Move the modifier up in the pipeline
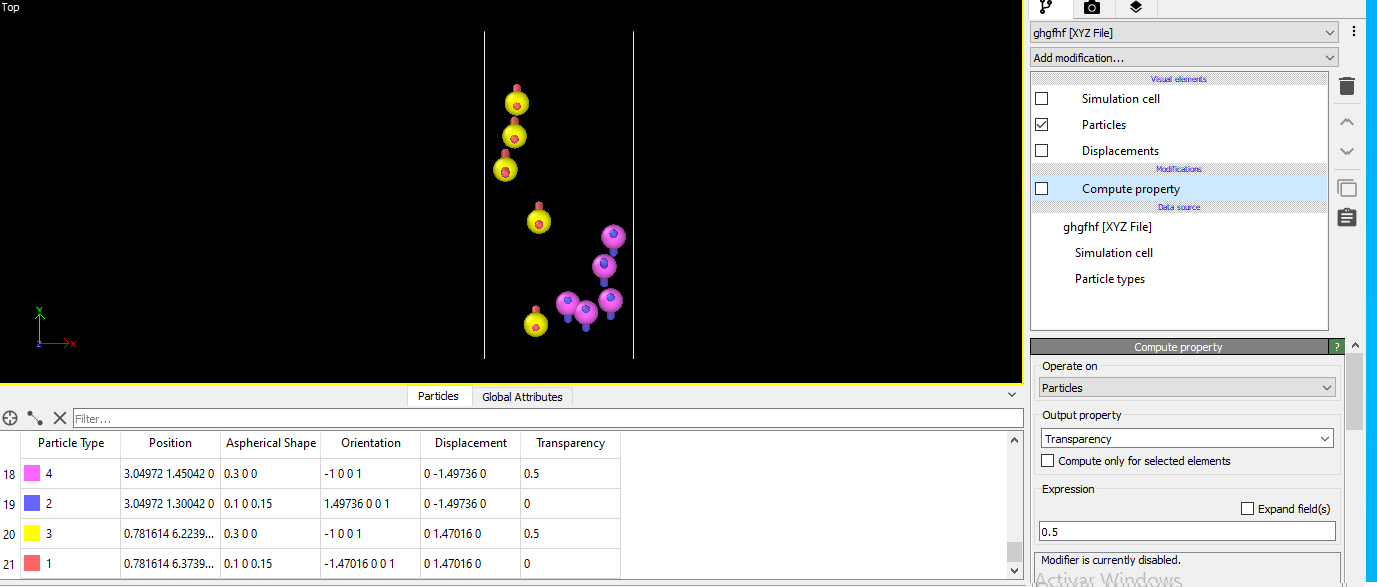This screenshot has width=1377, height=587. tap(1347, 121)
